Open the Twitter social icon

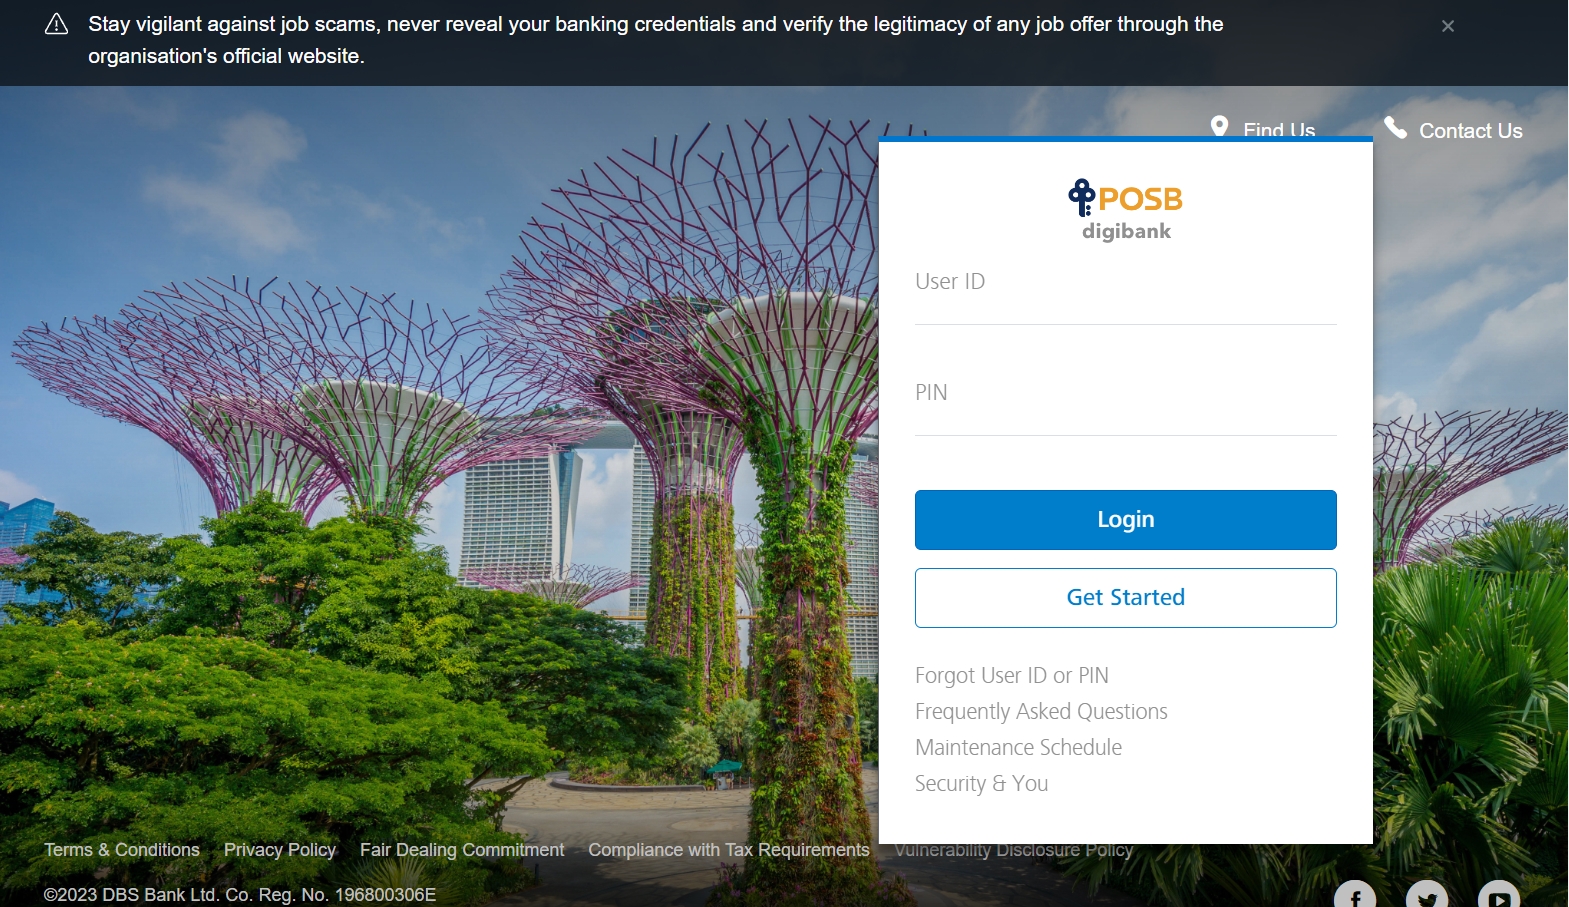point(1427,896)
